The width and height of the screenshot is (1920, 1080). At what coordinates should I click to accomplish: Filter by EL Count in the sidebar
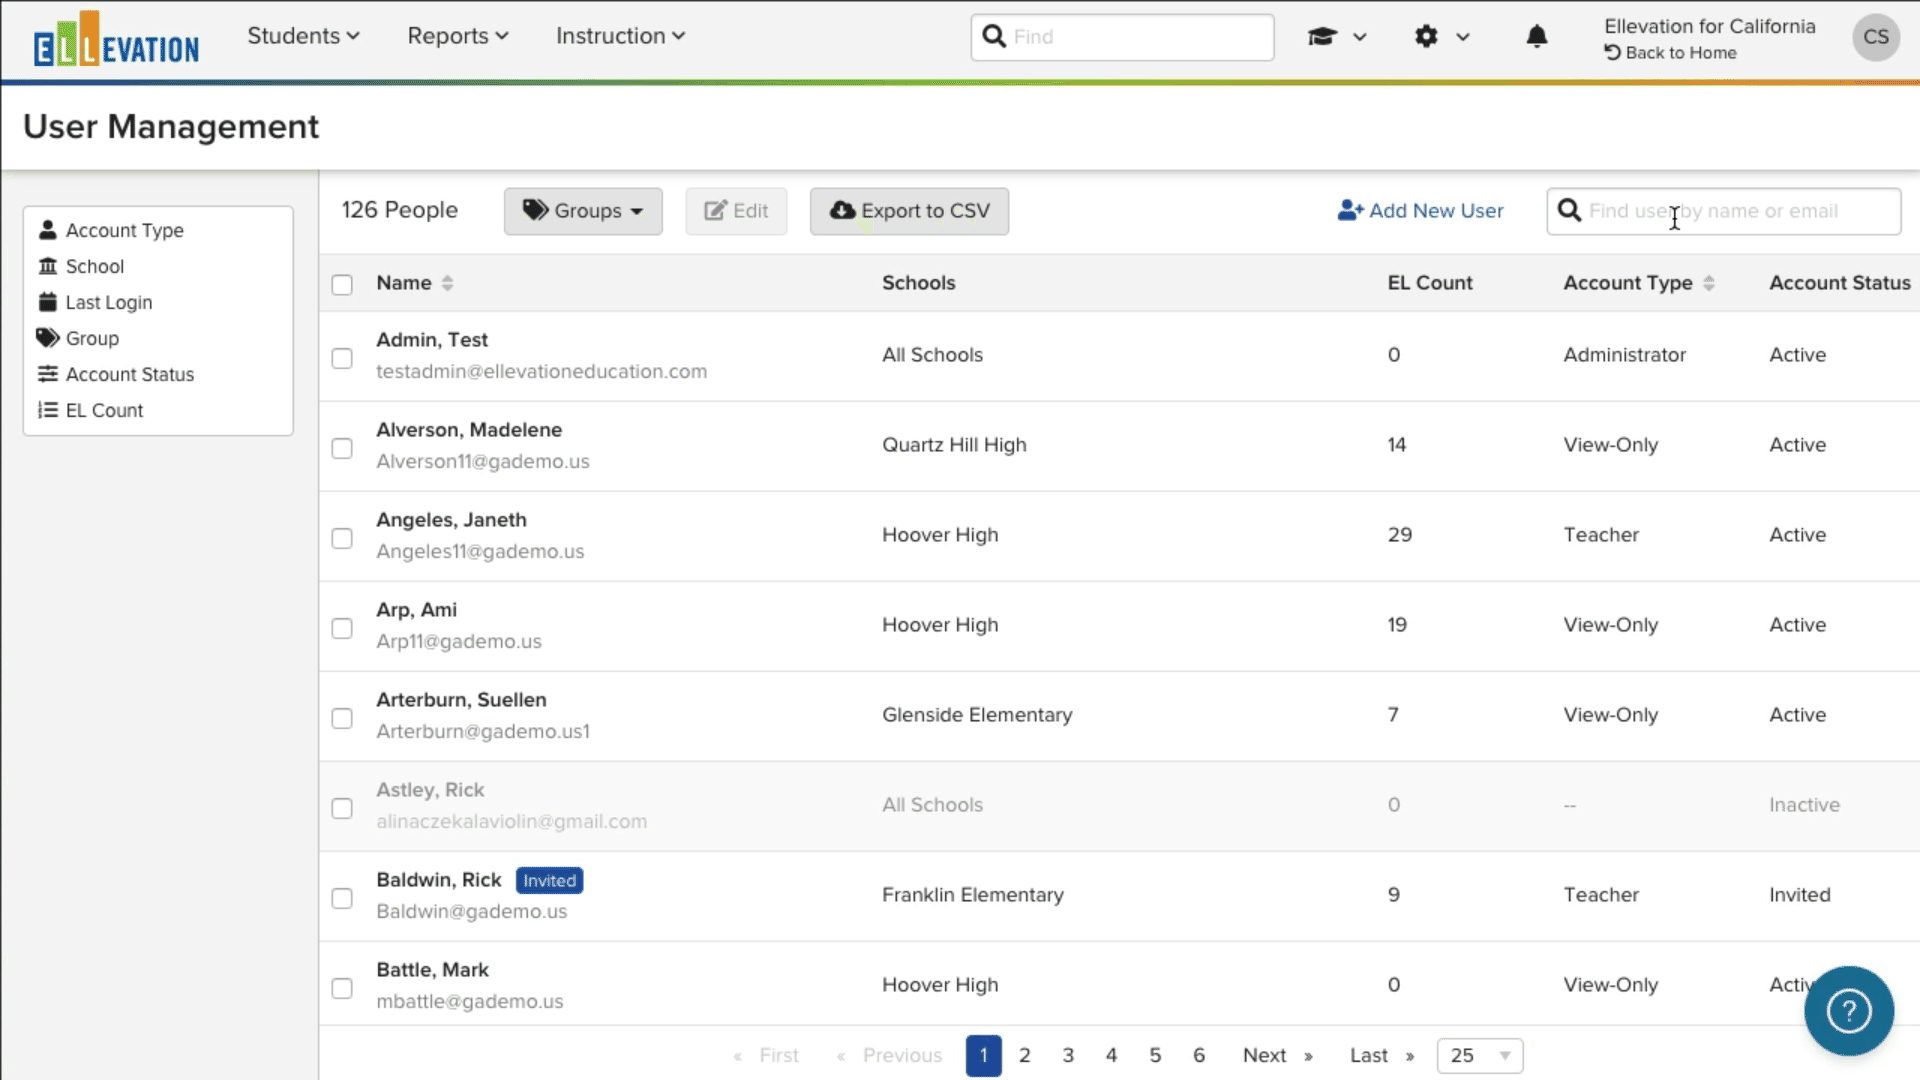(104, 410)
